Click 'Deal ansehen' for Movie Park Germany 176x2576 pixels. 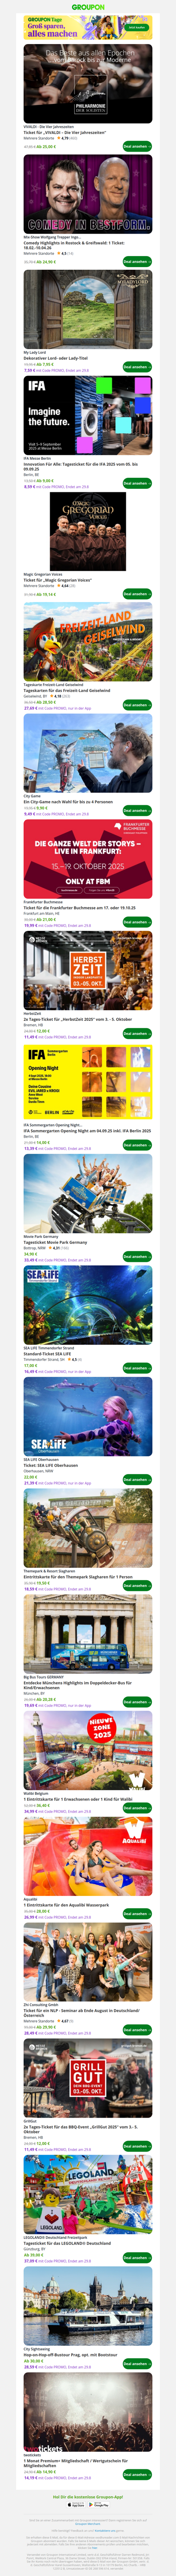[137, 1256]
